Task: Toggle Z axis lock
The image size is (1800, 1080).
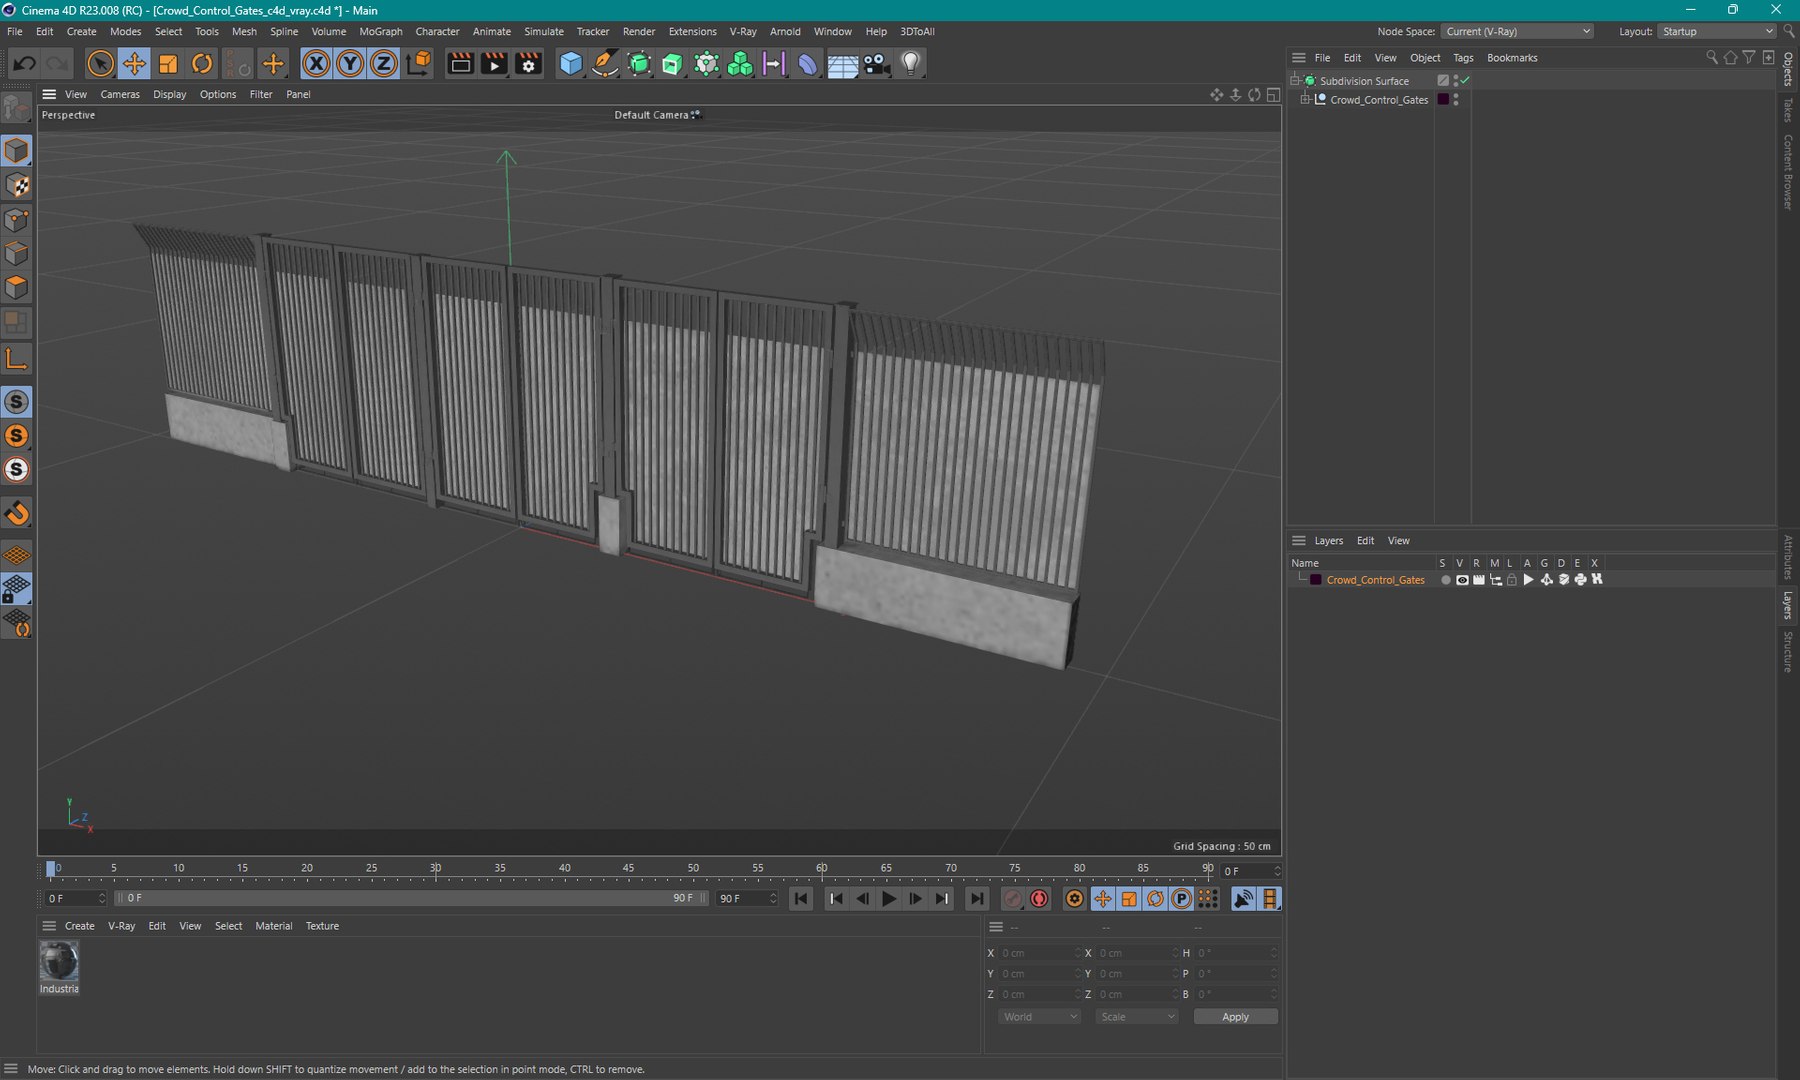Action: coord(384,64)
